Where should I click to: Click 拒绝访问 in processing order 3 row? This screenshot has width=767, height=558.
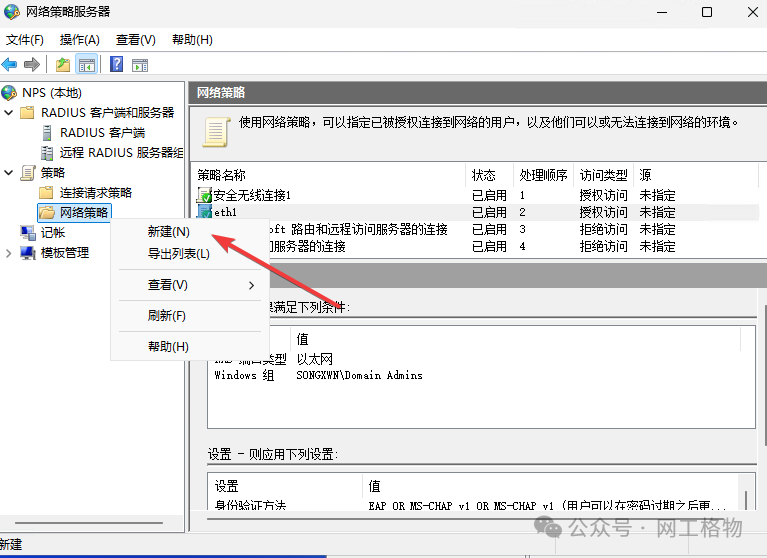(604, 229)
